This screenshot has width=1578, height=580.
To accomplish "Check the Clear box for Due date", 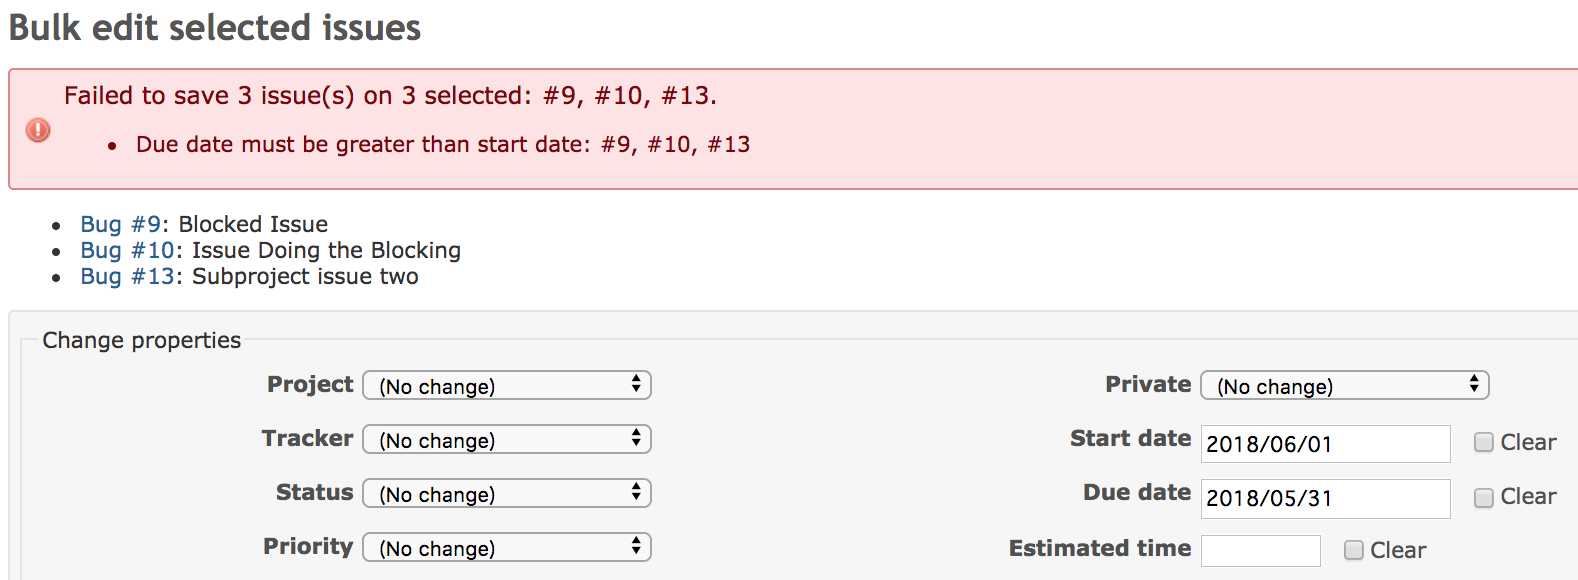I will click(x=1484, y=497).
